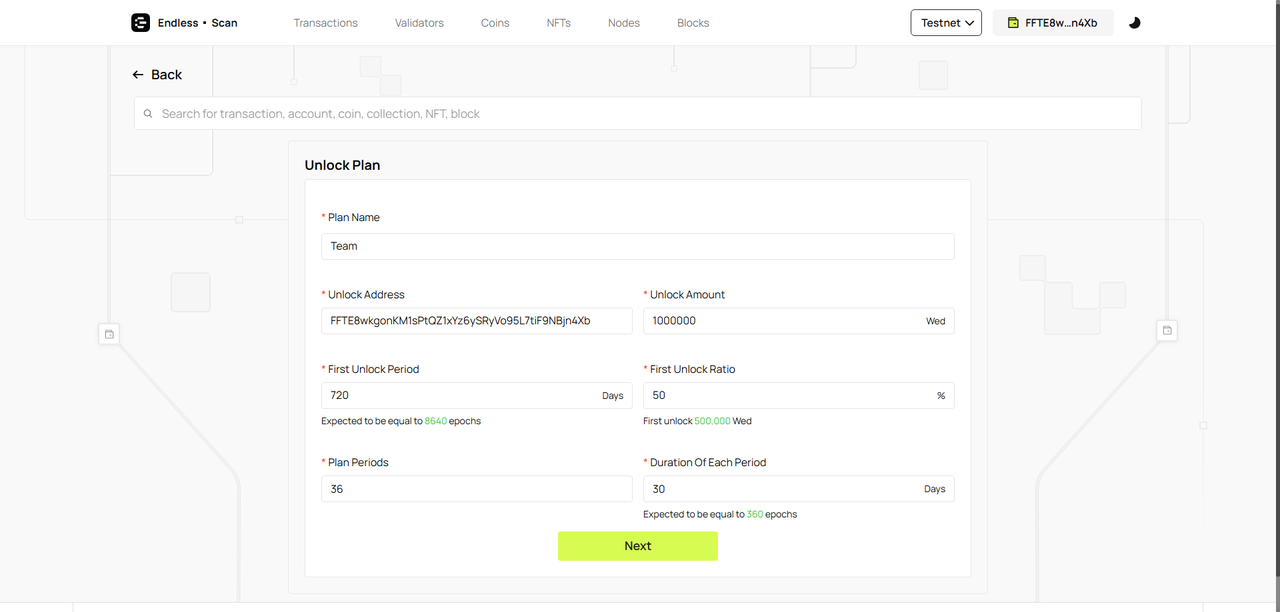Focus the Plan Name field containing Team

[637, 246]
